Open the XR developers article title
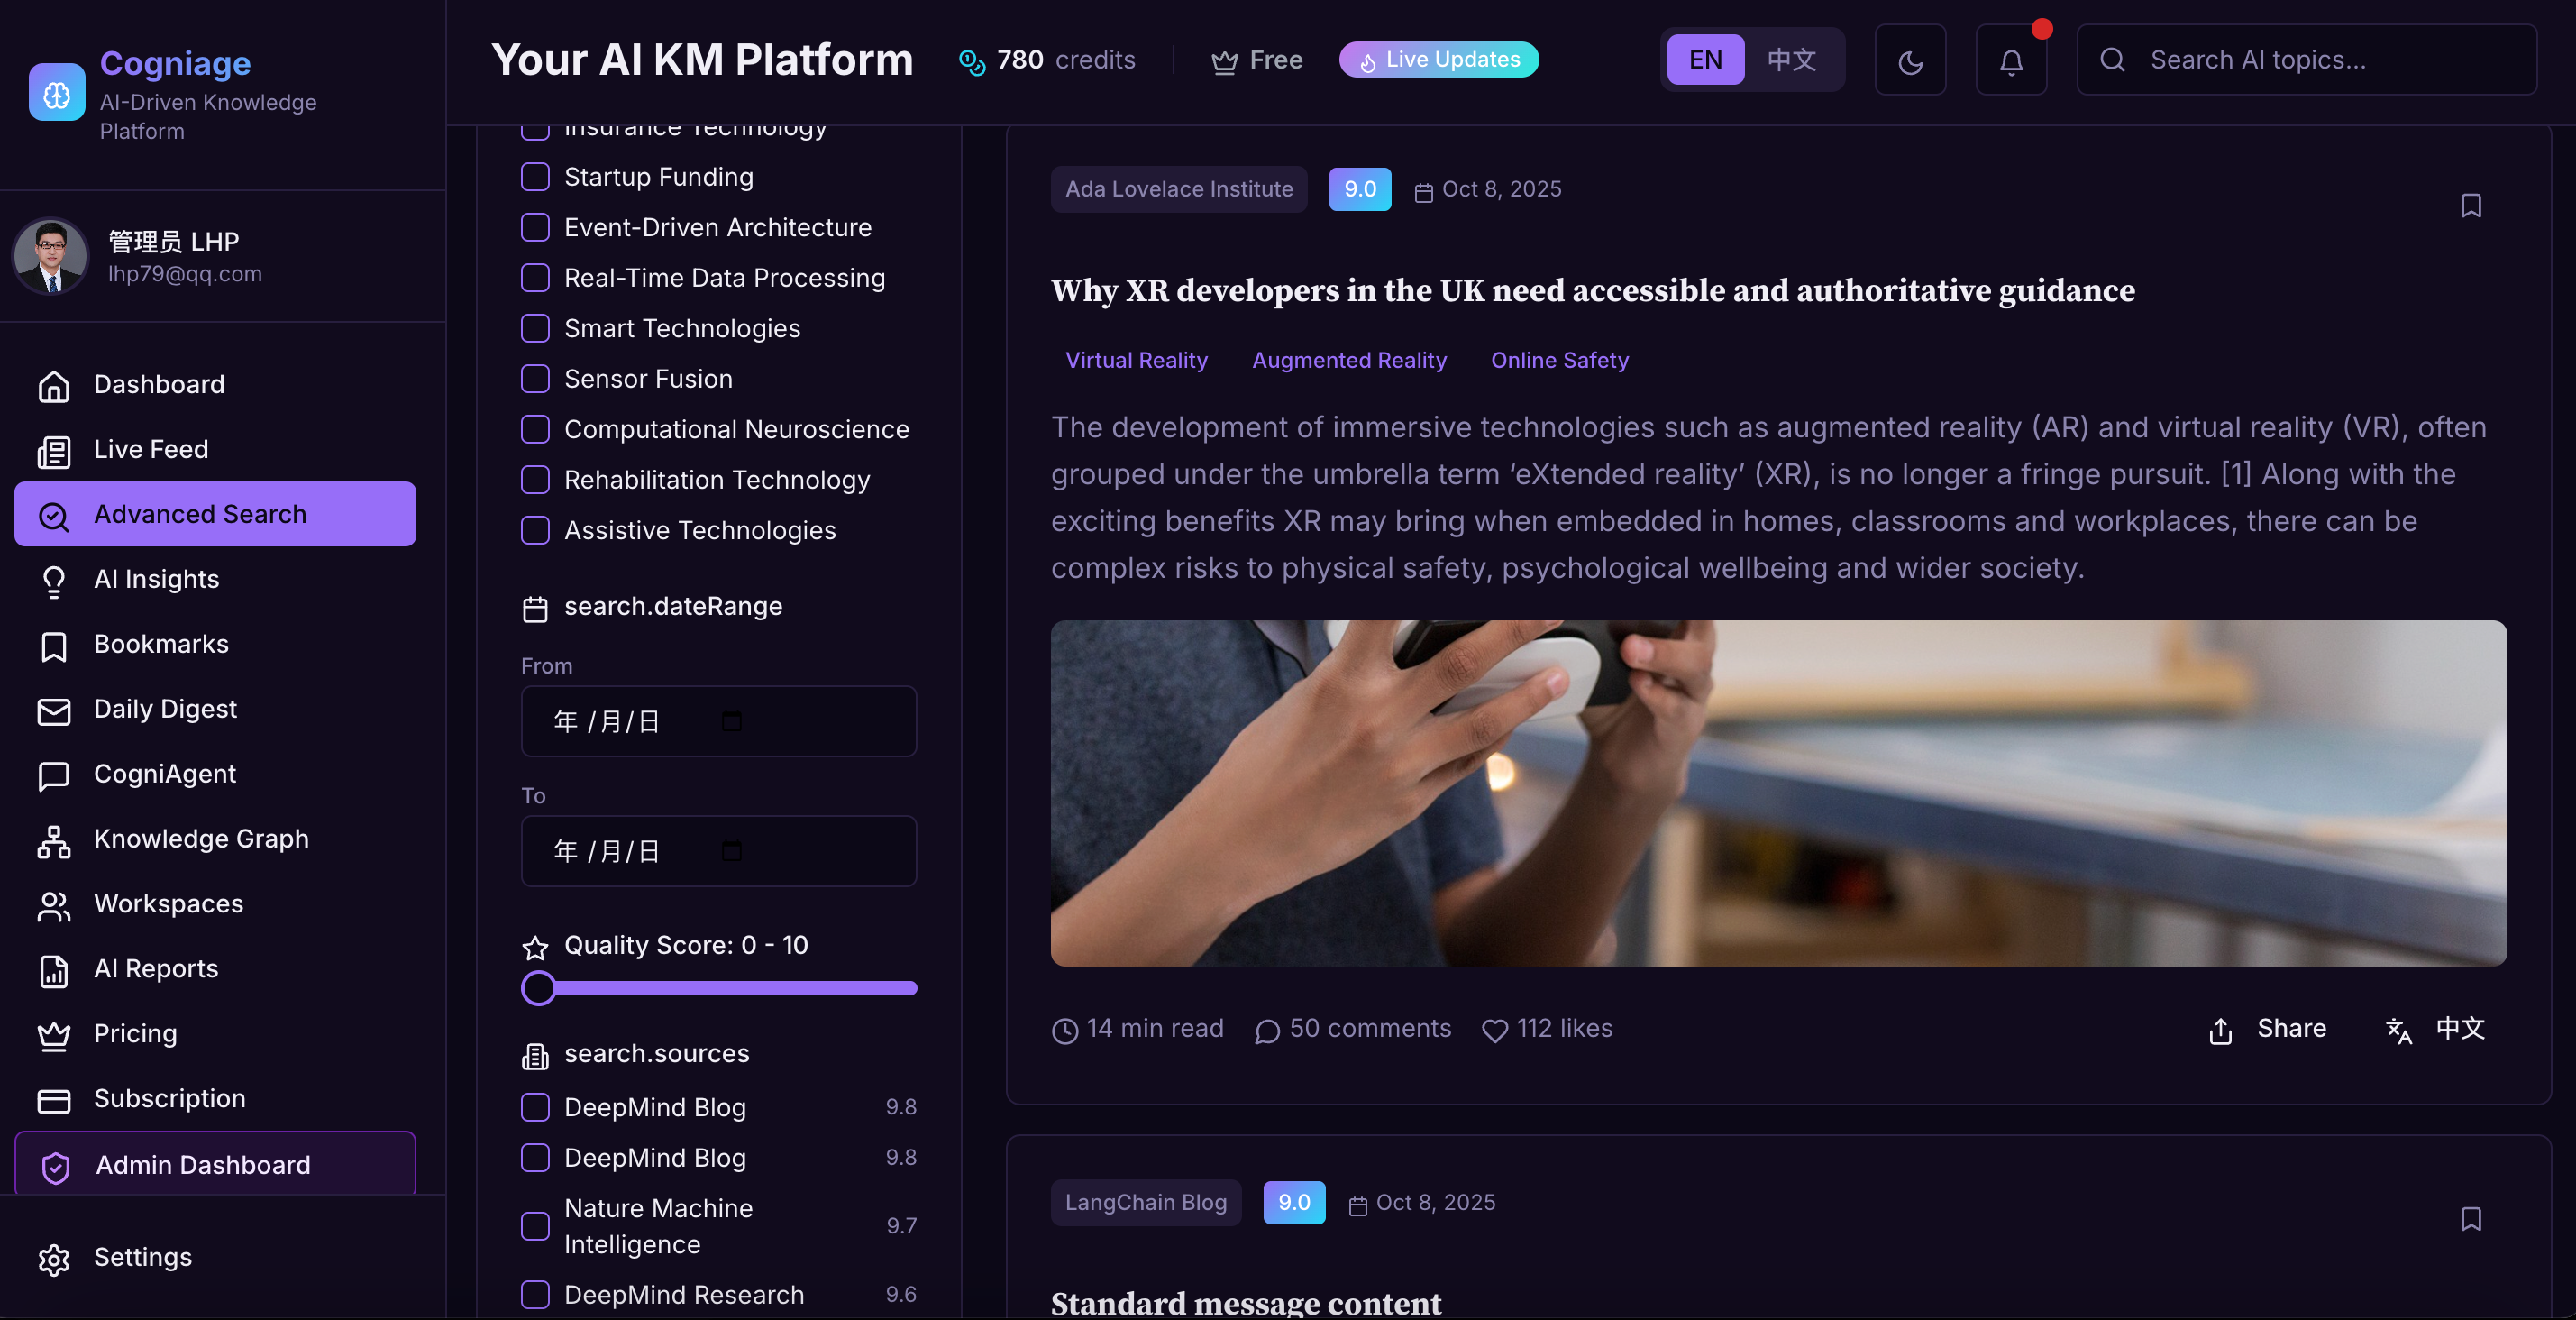Screen dimensions: 2576x1320 pyautogui.click(x=1593, y=291)
